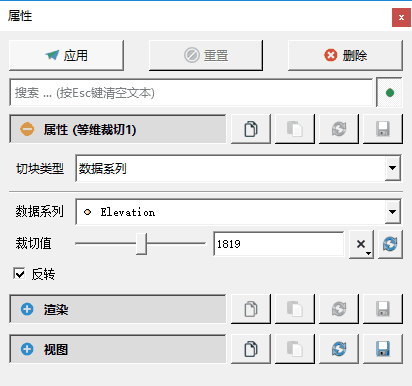The width and height of the screenshot is (412, 386).
Task: Click the 应用 button
Action: (66, 55)
